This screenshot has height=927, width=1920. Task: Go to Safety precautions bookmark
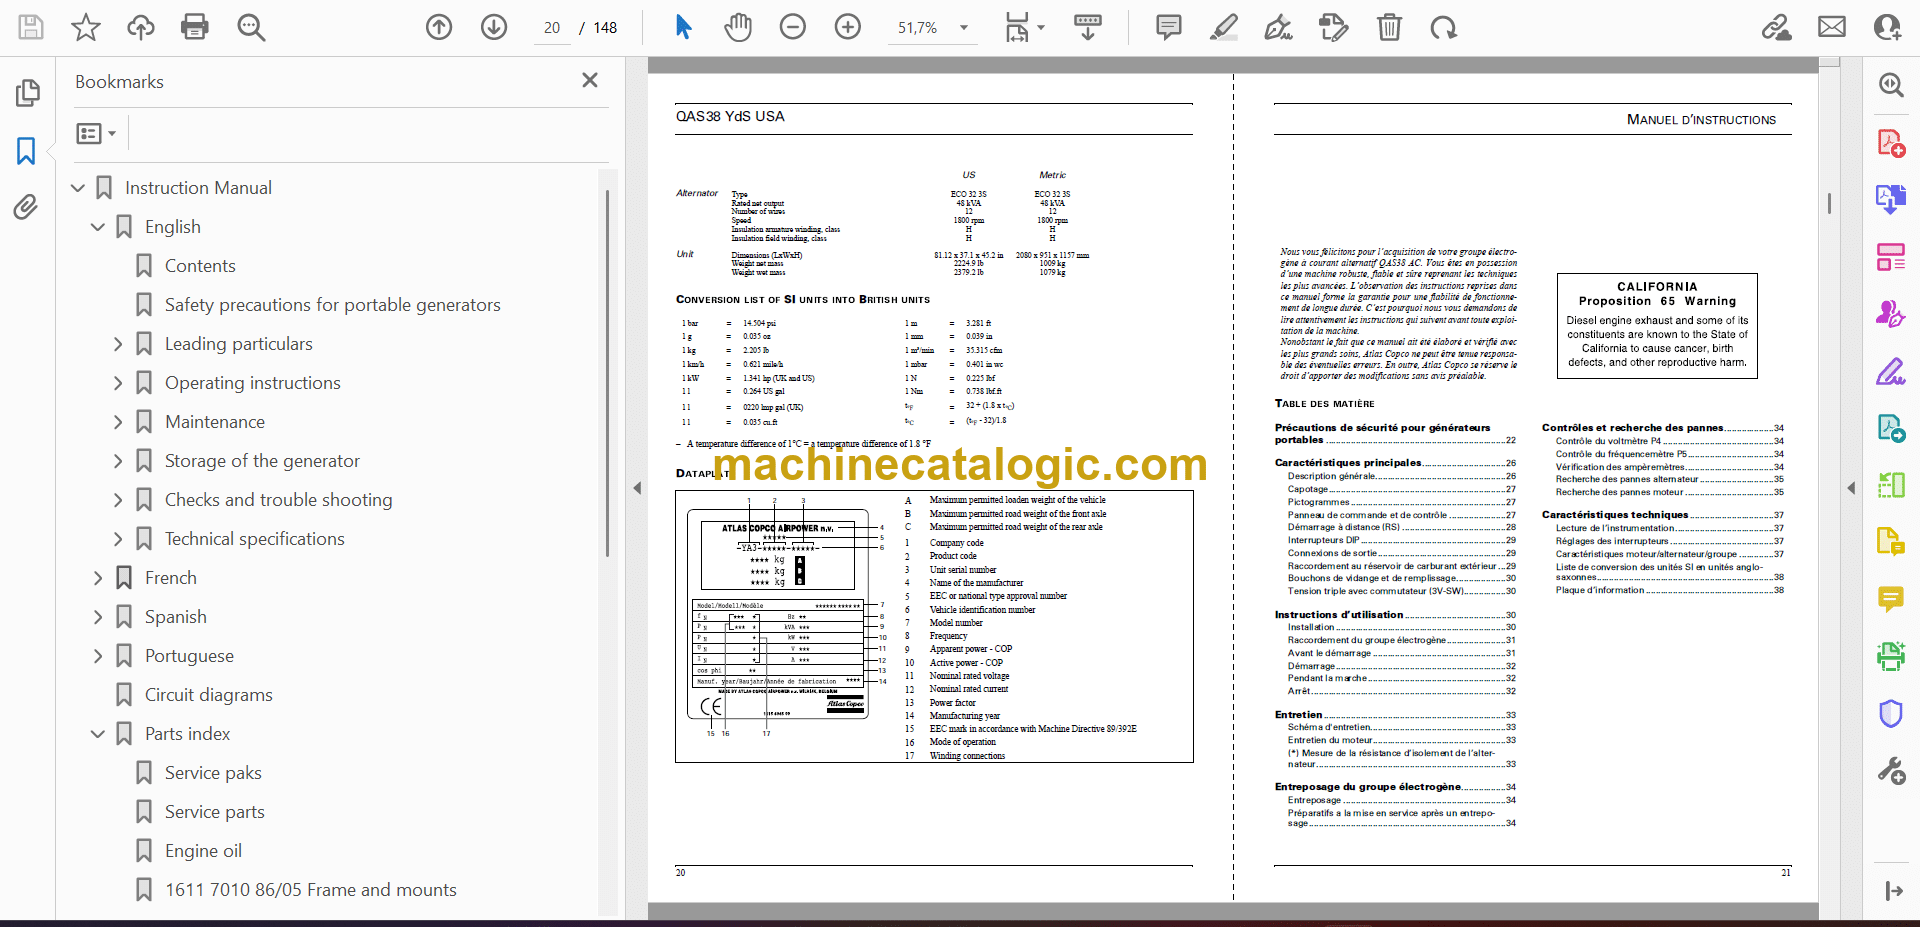click(x=332, y=305)
